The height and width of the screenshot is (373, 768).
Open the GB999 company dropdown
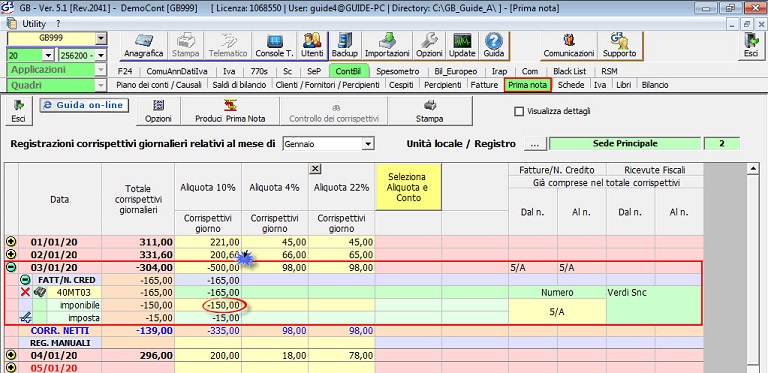[x=101, y=39]
